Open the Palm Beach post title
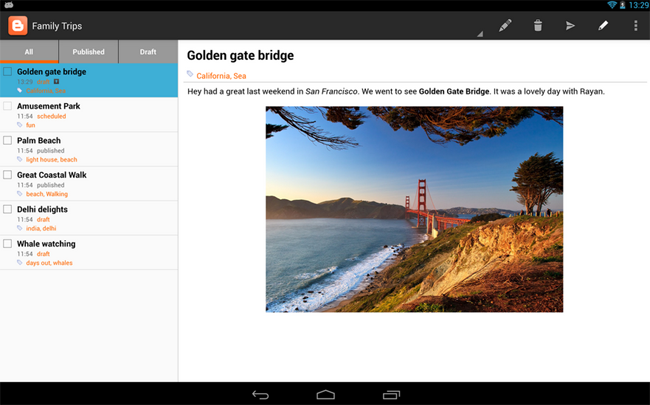Screen dimensions: 650x405 pos(39,141)
